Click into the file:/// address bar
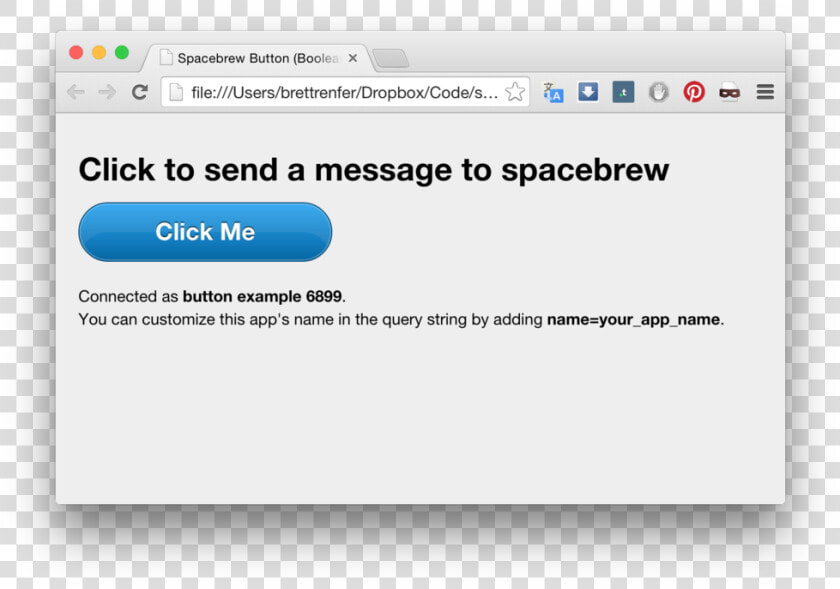 click(x=345, y=92)
